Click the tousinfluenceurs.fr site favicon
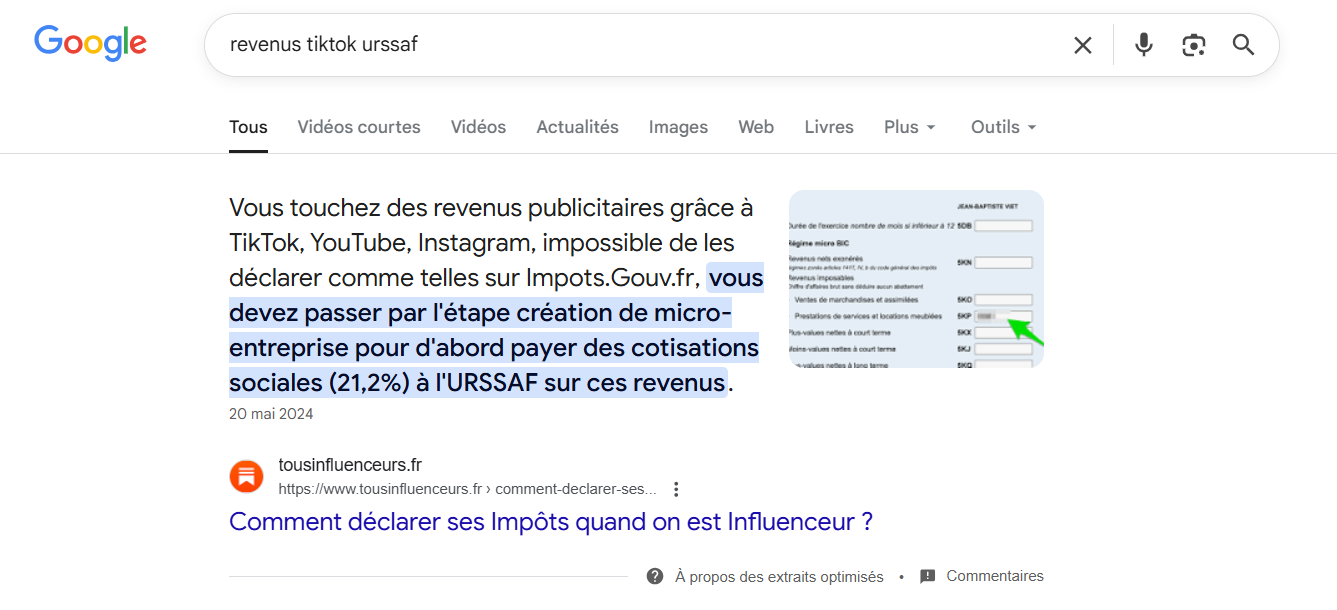The width and height of the screenshot is (1337, 610). tap(246, 477)
